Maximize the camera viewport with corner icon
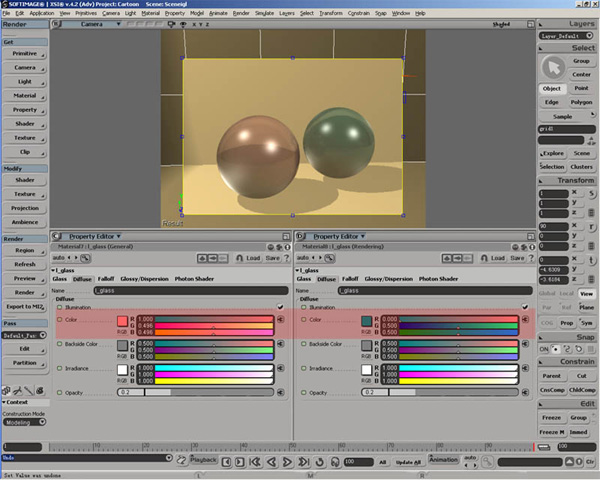This screenshot has width=600, height=480. click(x=530, y=24)
